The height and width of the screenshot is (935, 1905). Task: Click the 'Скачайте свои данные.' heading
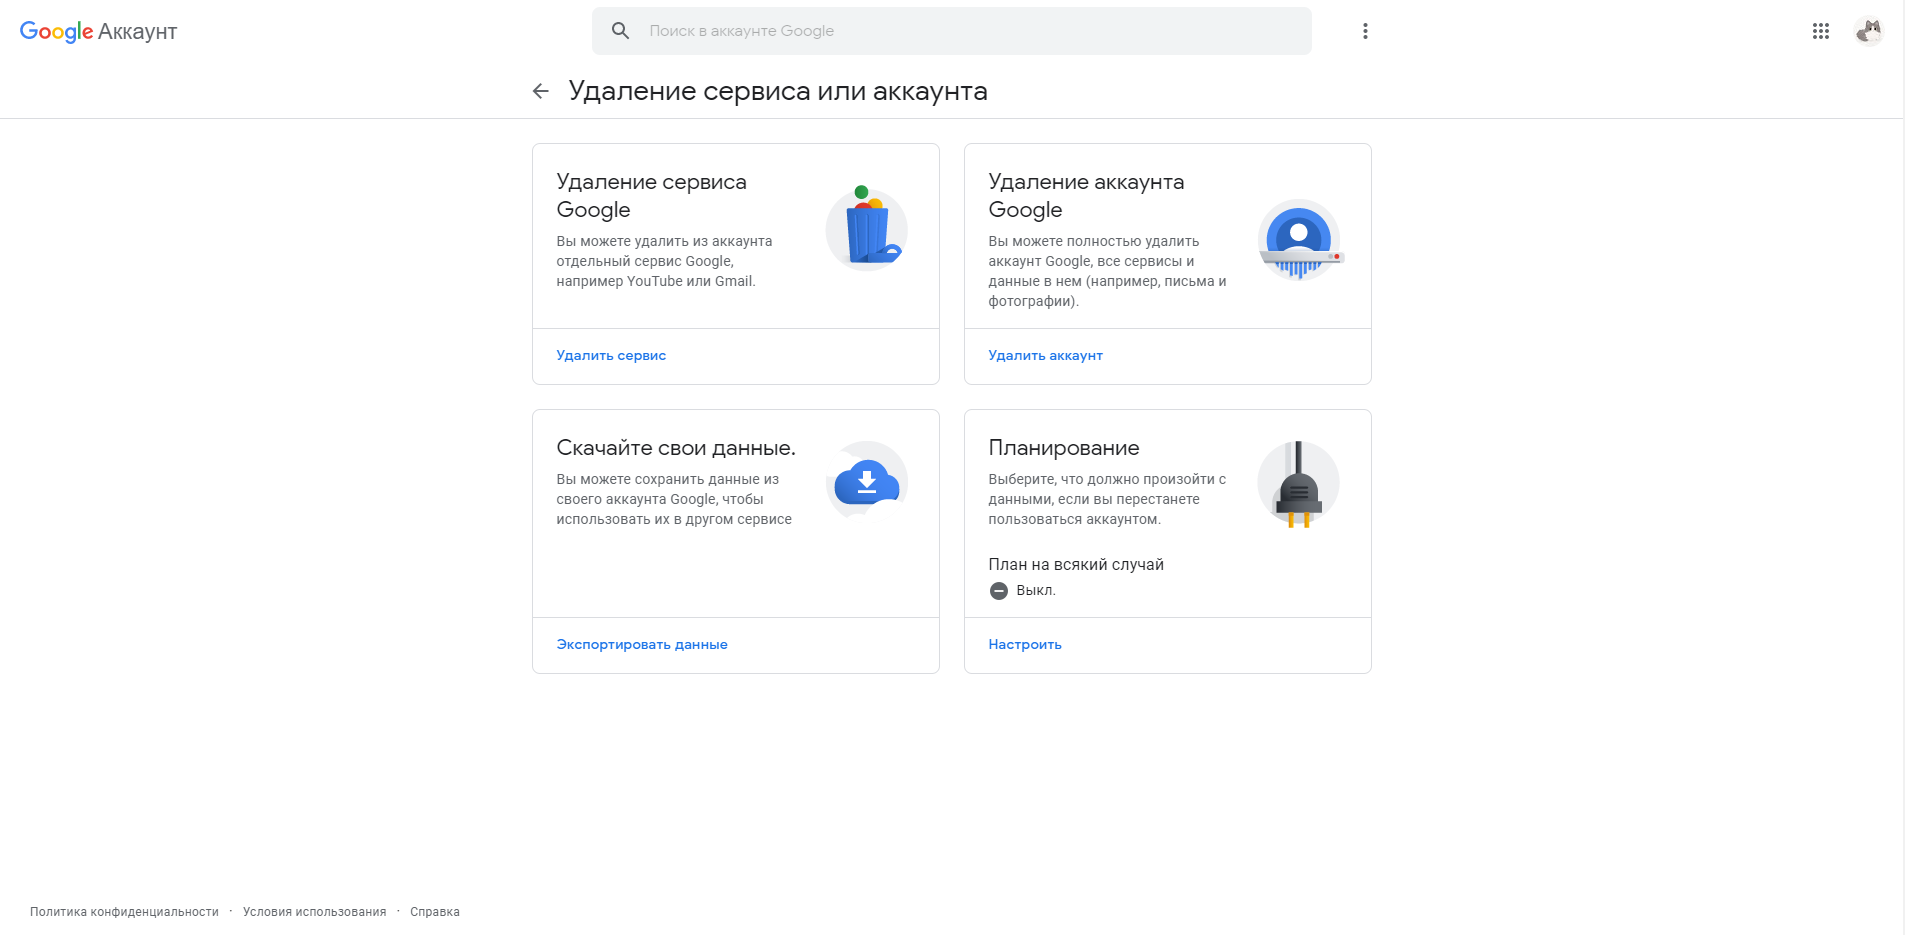676,448
